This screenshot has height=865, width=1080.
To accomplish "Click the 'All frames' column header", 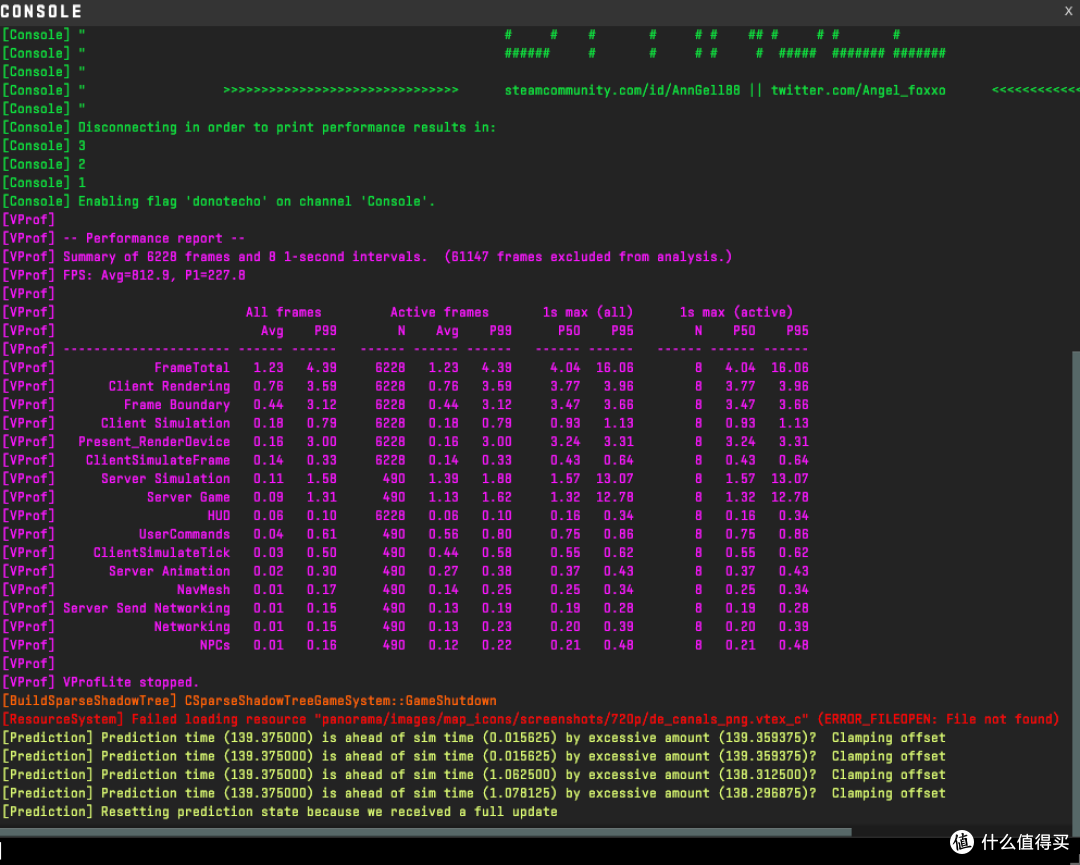I will click(x=283, y=312).
